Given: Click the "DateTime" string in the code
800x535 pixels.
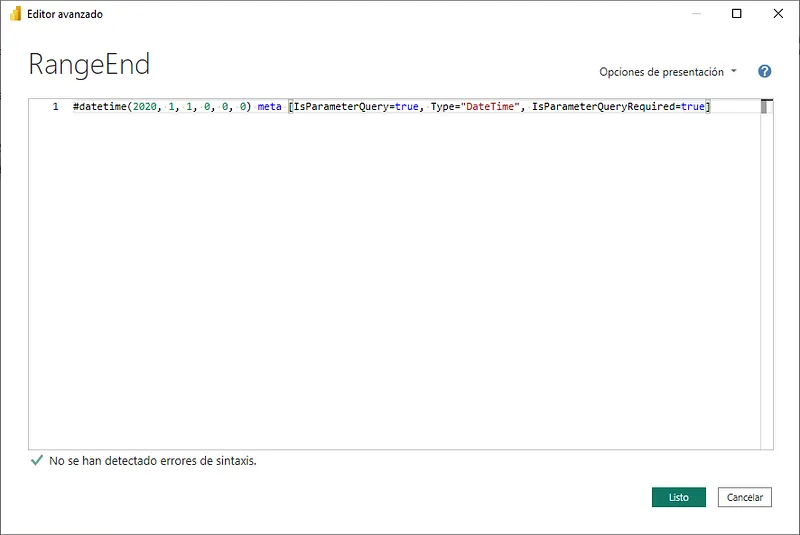Looking at the screenshot, I should pos(490,107).
